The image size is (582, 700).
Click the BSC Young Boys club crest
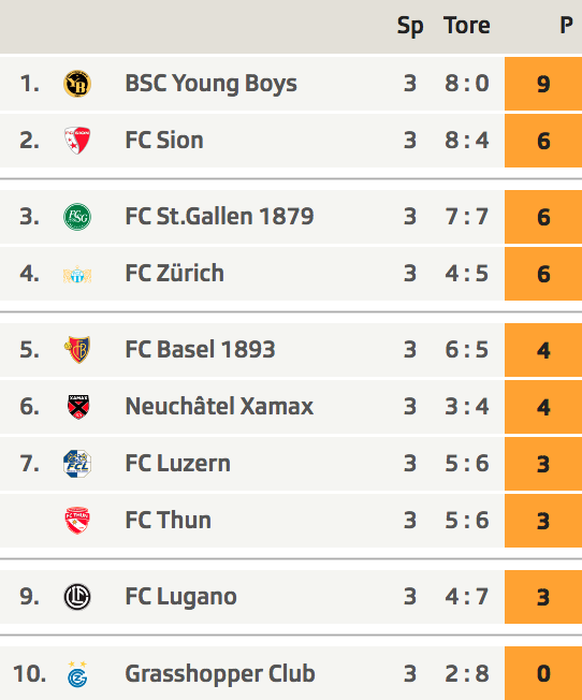click(77, 83)
